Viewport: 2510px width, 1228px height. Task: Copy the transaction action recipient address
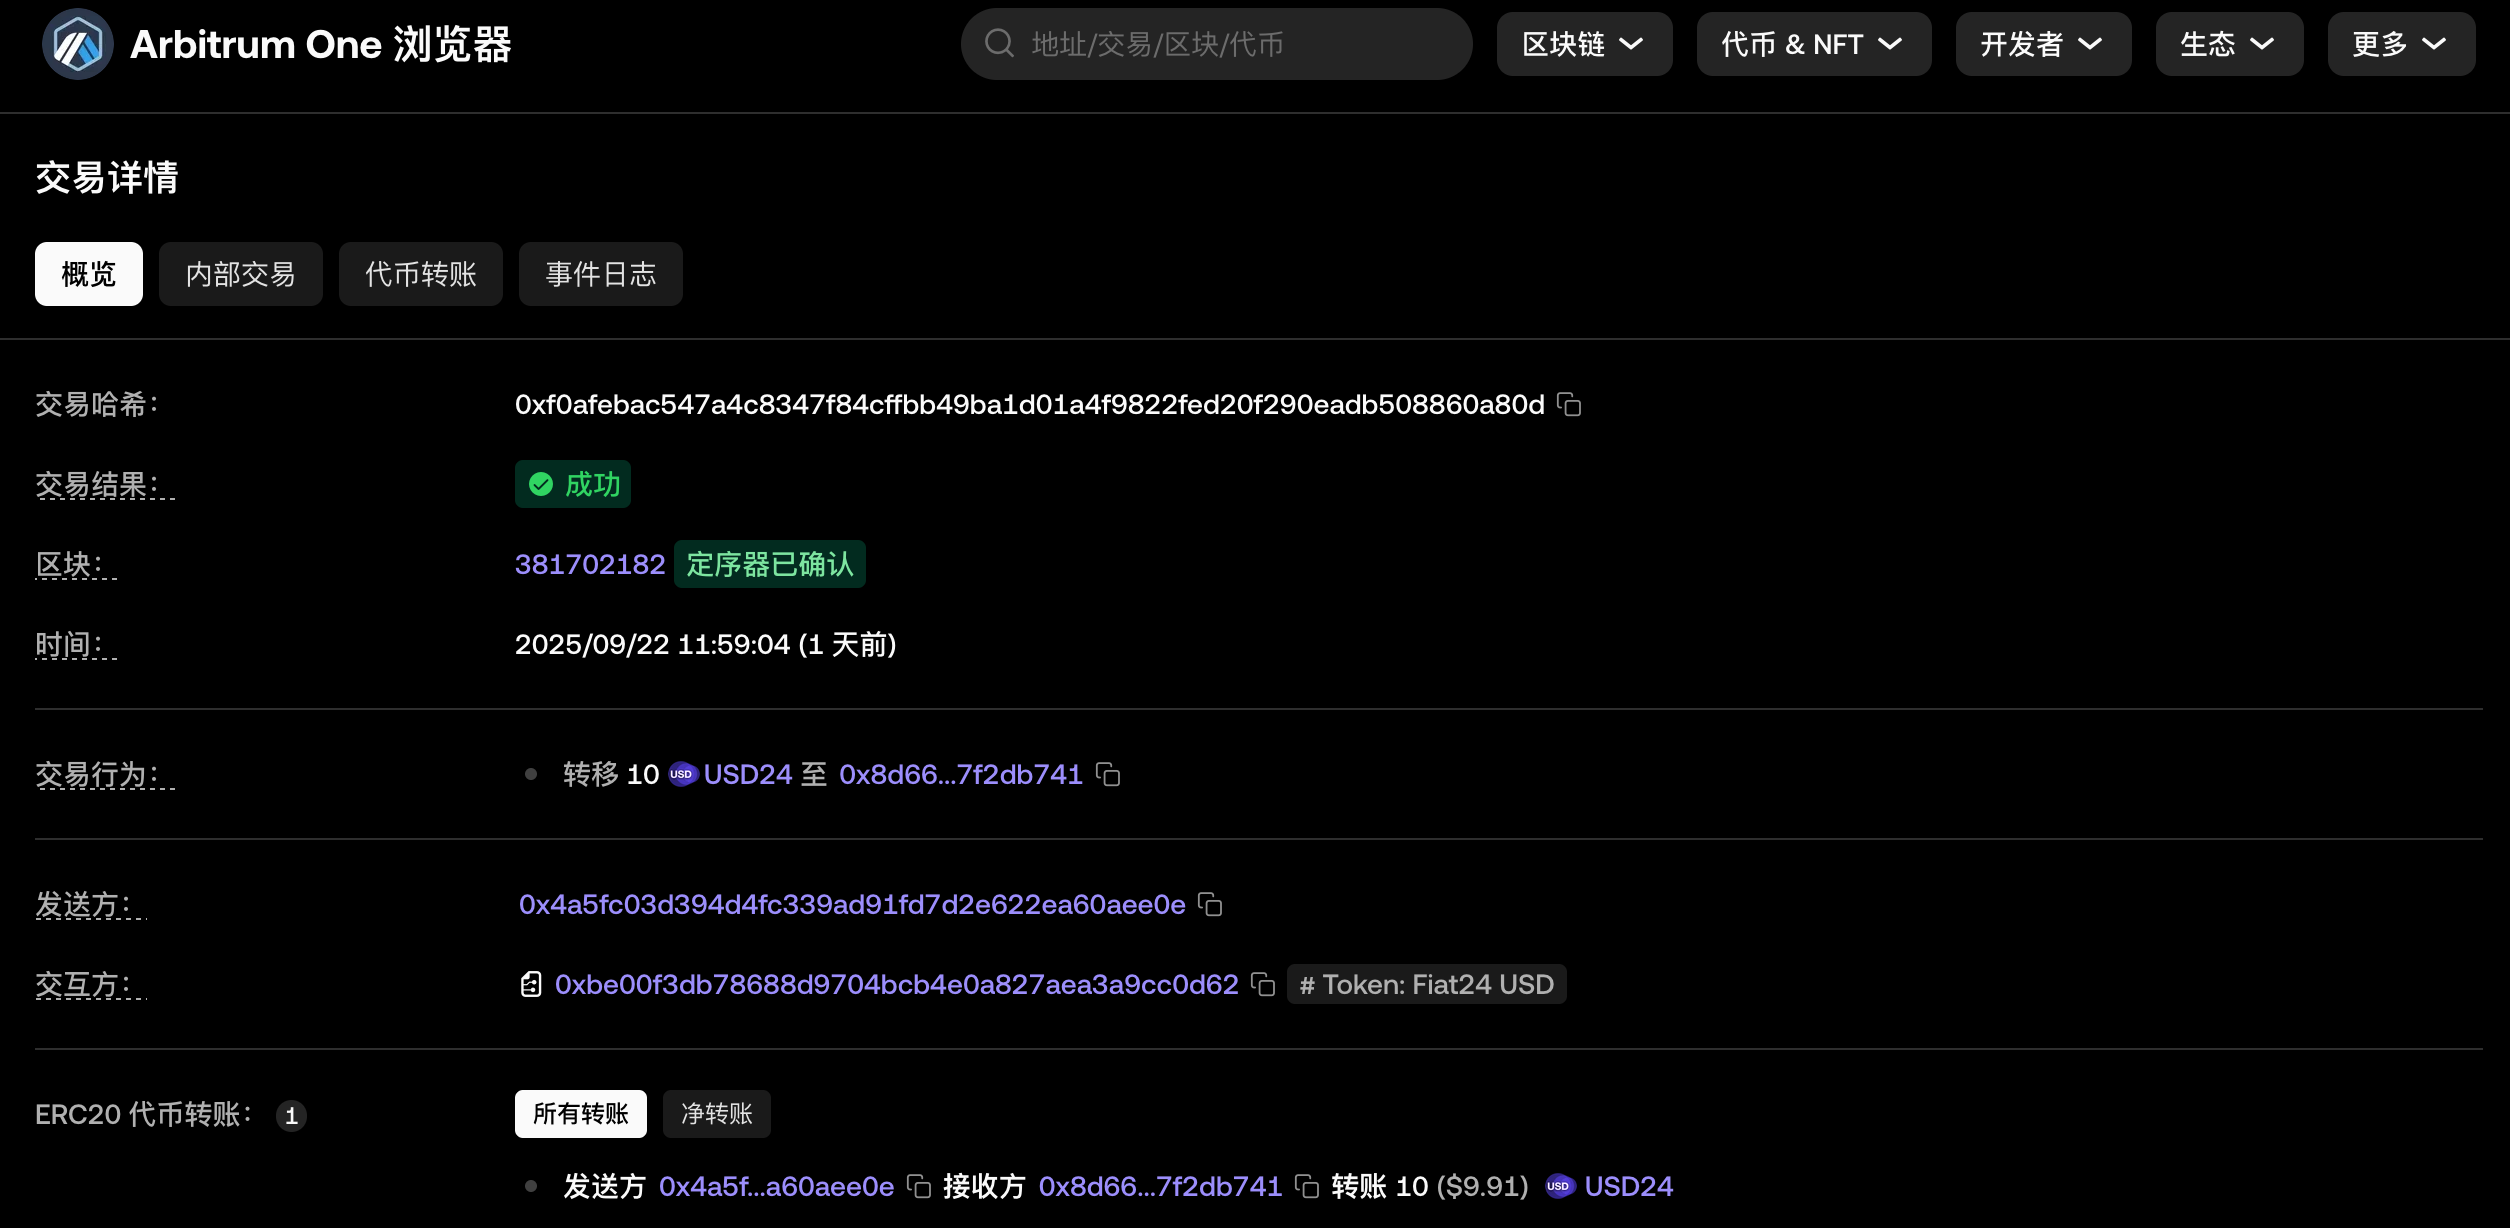click(1108, 775)
